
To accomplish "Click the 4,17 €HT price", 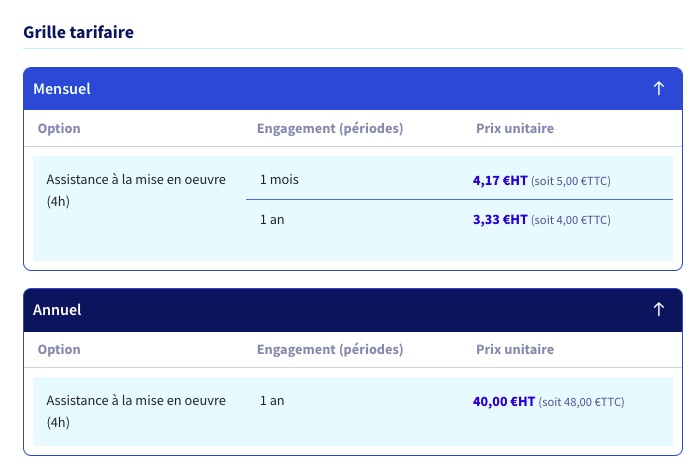I will coord(500,181).
